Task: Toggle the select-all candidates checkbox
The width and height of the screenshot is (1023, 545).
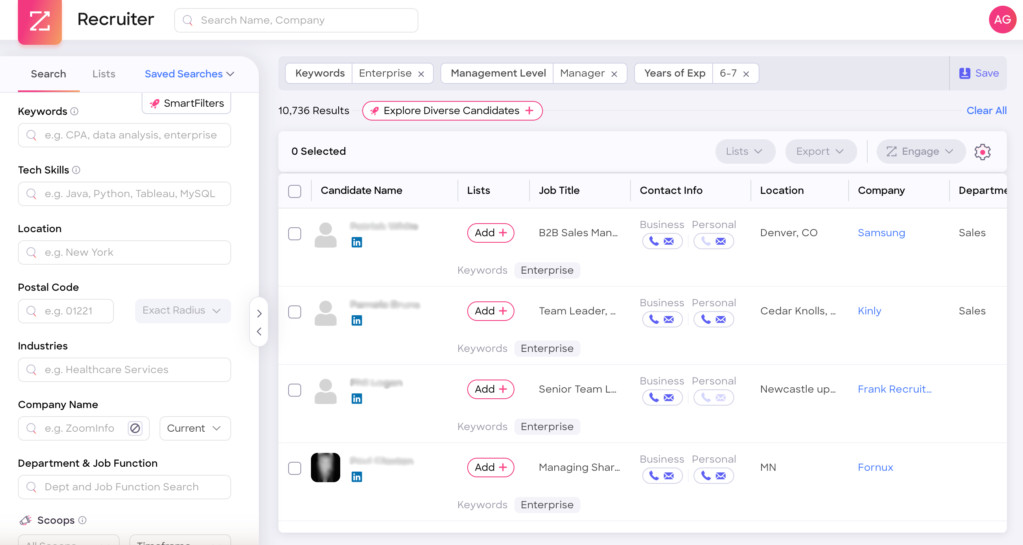Action: point(295,191)
